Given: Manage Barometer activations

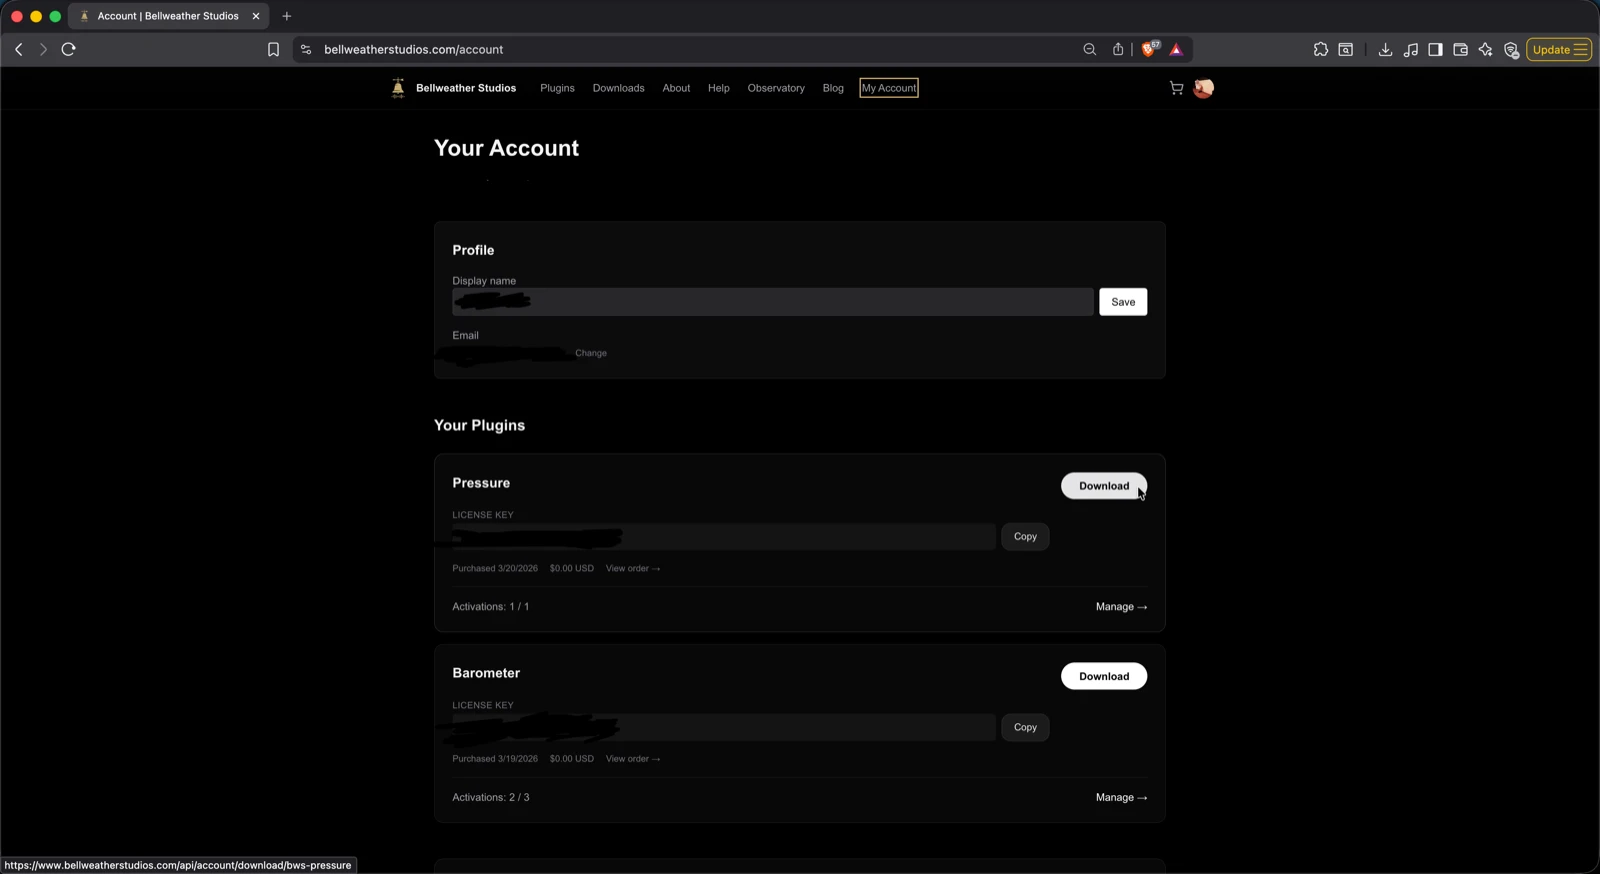Looking at the screenshot, I should [x=1121, y=797].
